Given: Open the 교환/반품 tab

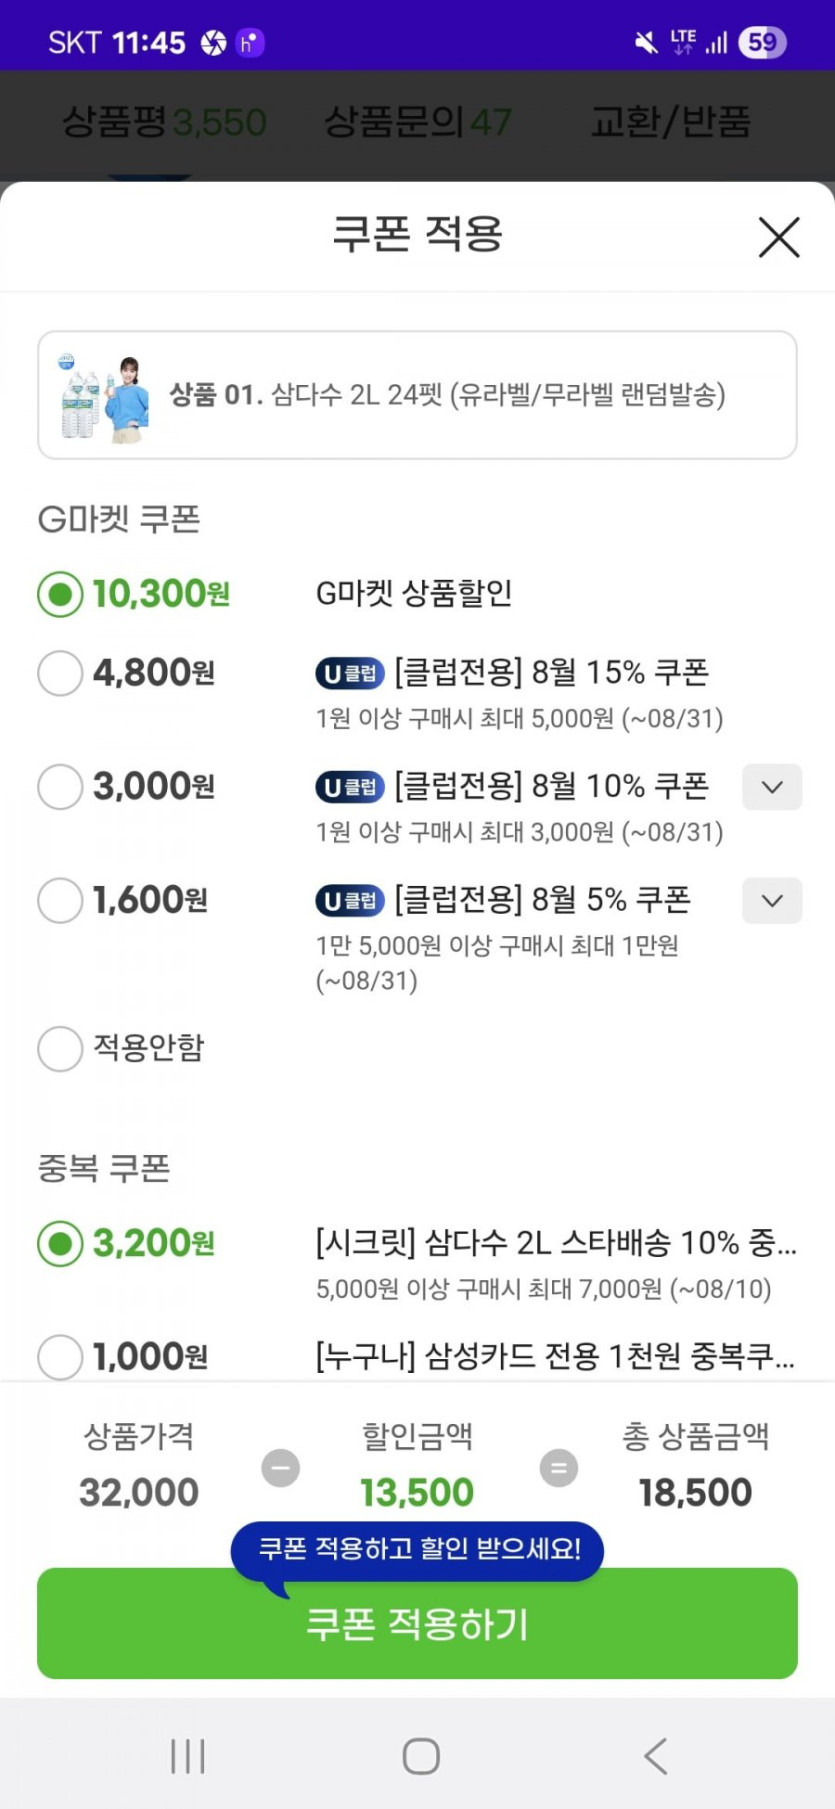Looking at the screenshot, I should click(670, 123).
